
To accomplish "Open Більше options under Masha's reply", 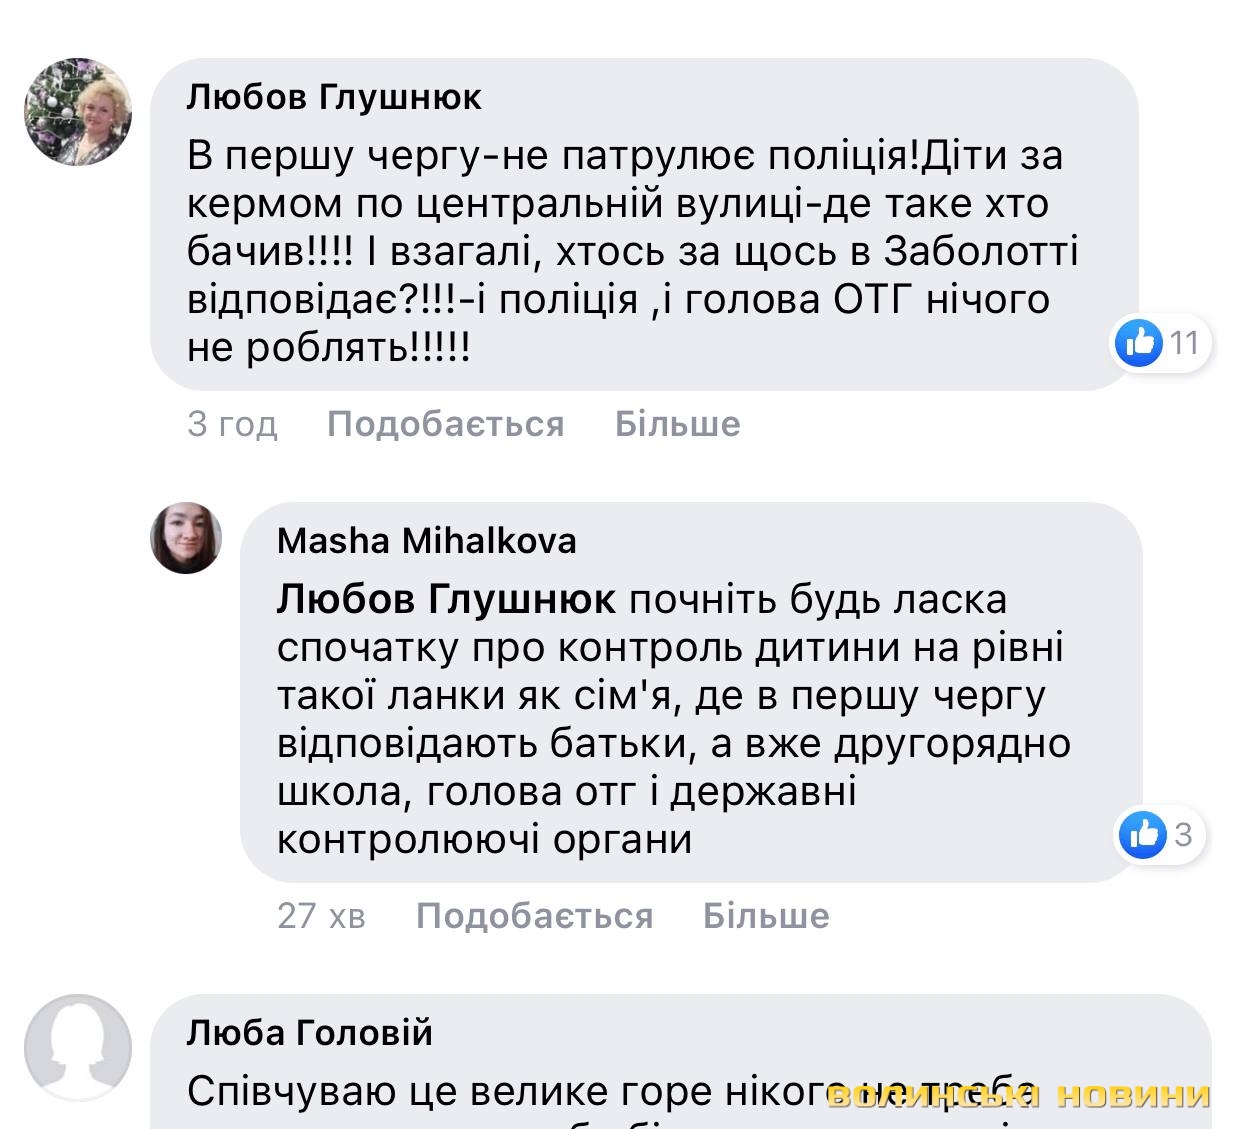I will pyautogui.click(x=766, y=916).
